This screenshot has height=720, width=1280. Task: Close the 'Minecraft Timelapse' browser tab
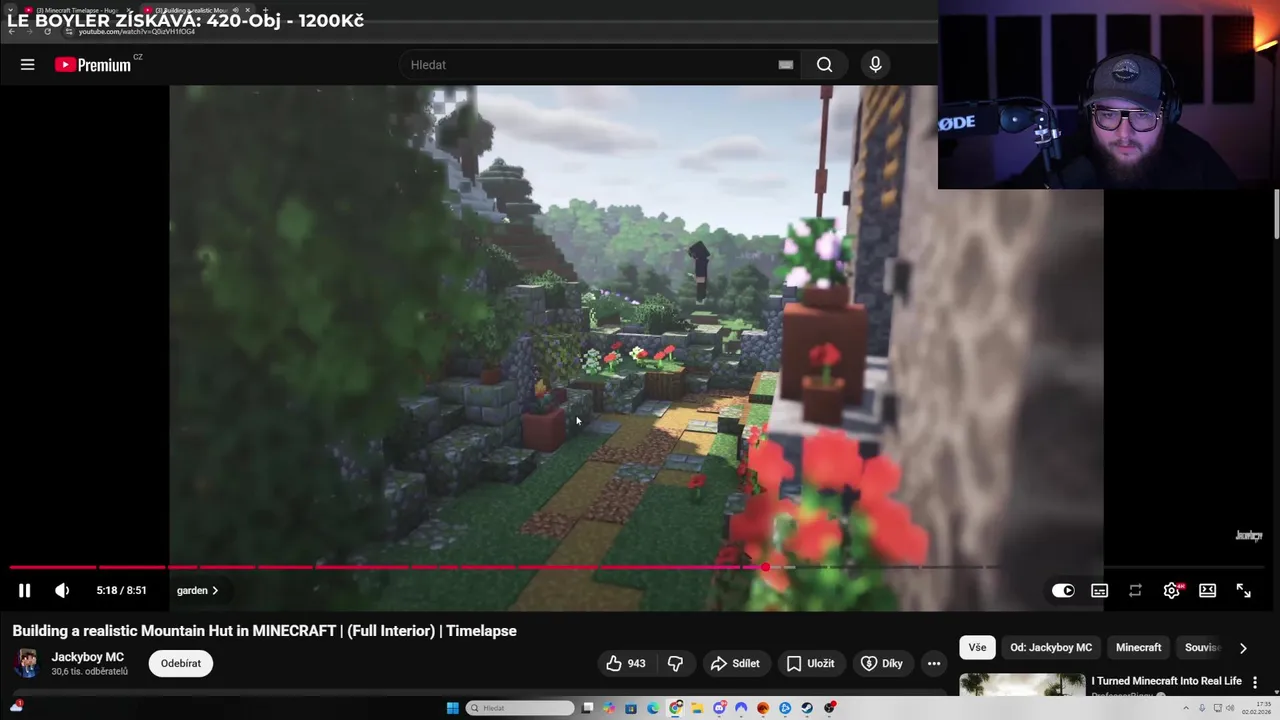(129, 10)
